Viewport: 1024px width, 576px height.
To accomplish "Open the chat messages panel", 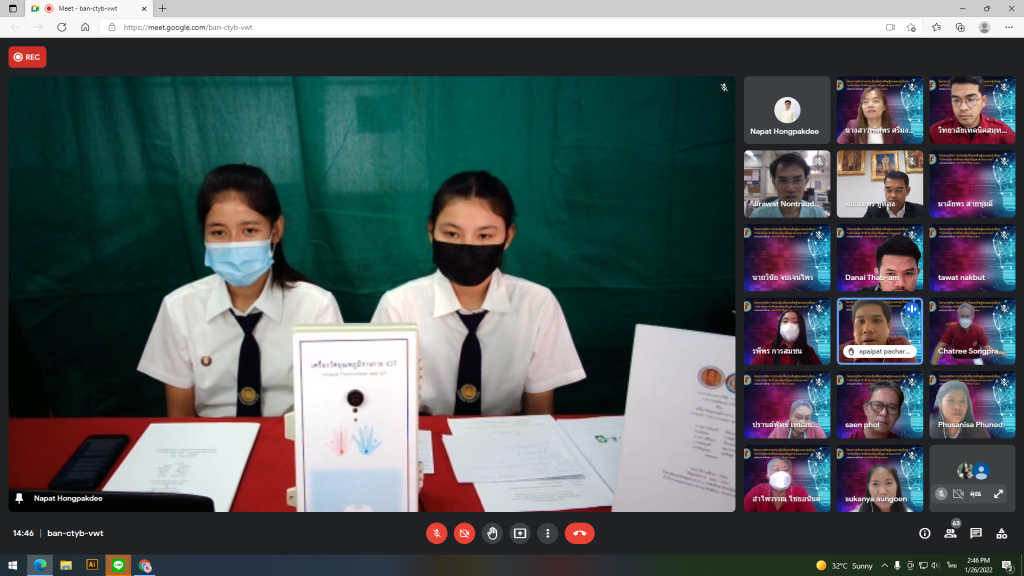I will tap(976, 534).
